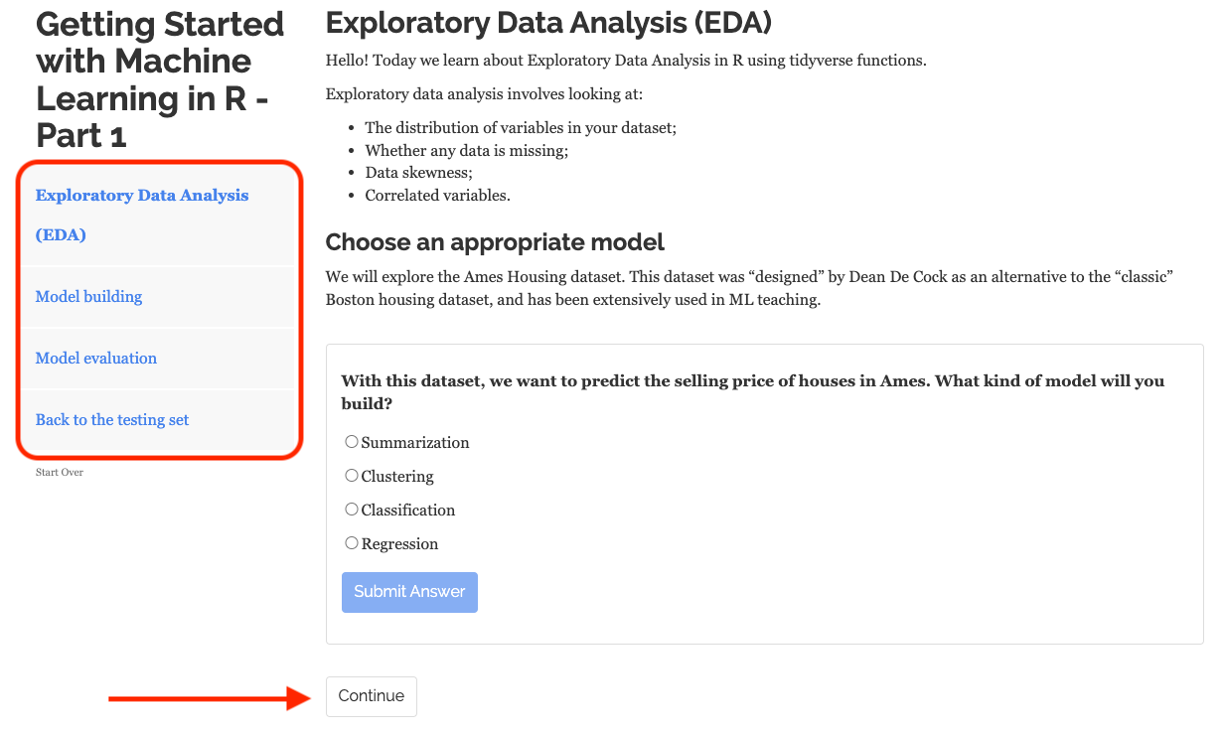The width and height of the screenshot is (1226, 734).
Task: Switch to the Model evaluation section
Action: point(96,358)
